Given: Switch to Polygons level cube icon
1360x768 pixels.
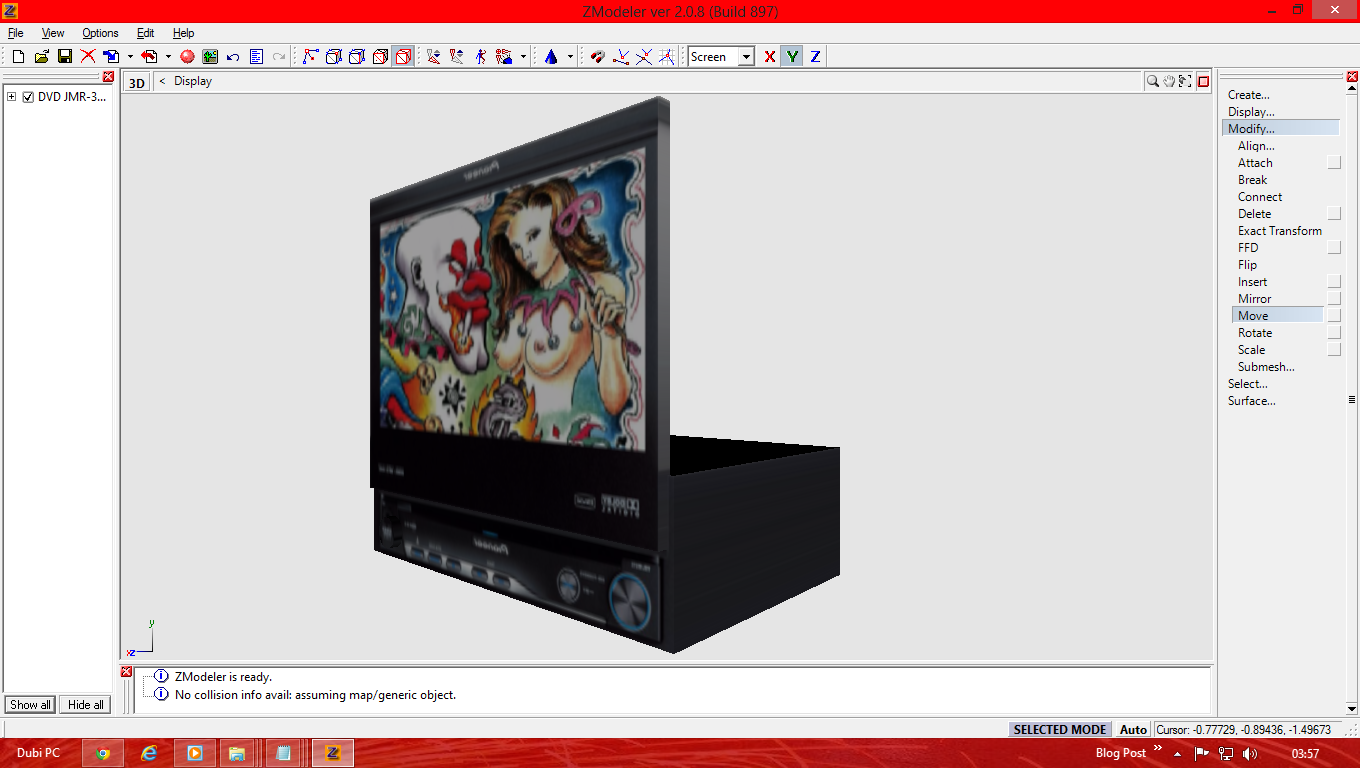Looking at the screenshot, I should 380,57.
